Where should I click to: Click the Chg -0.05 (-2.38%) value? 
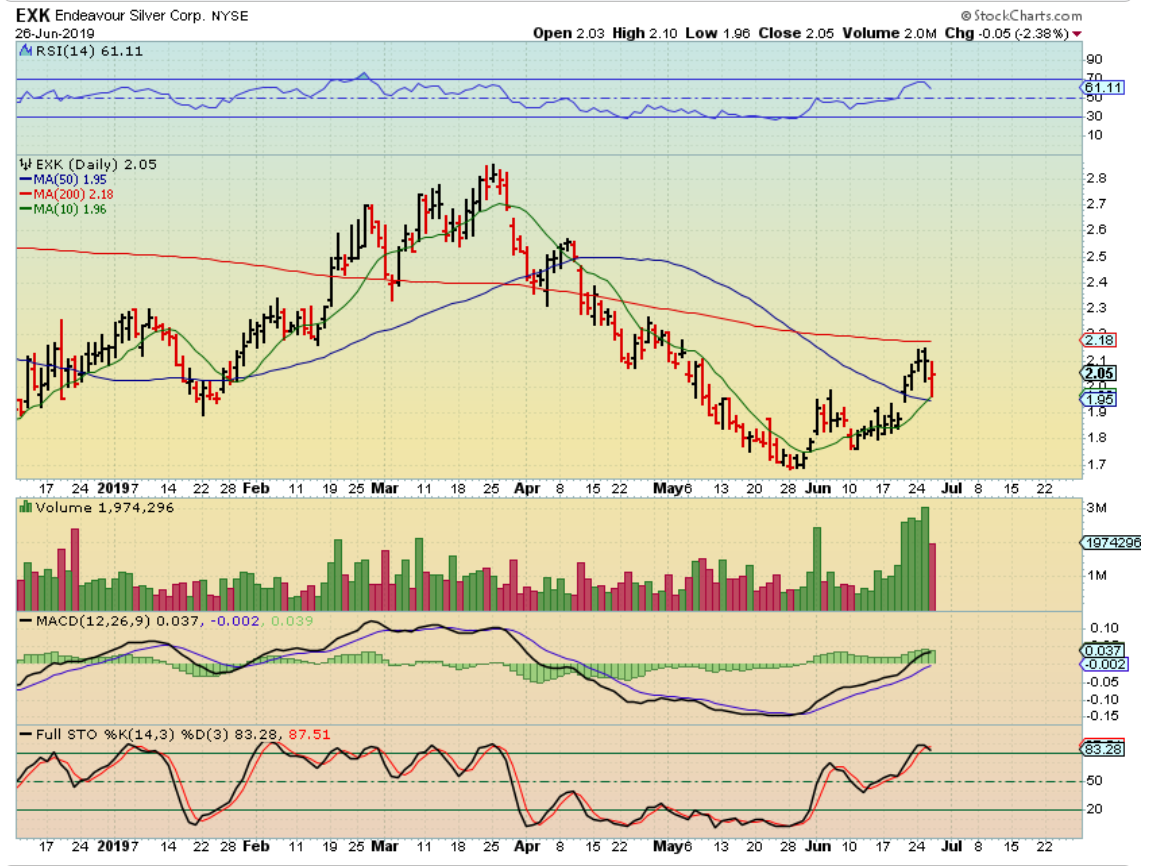coord(1006,33)
